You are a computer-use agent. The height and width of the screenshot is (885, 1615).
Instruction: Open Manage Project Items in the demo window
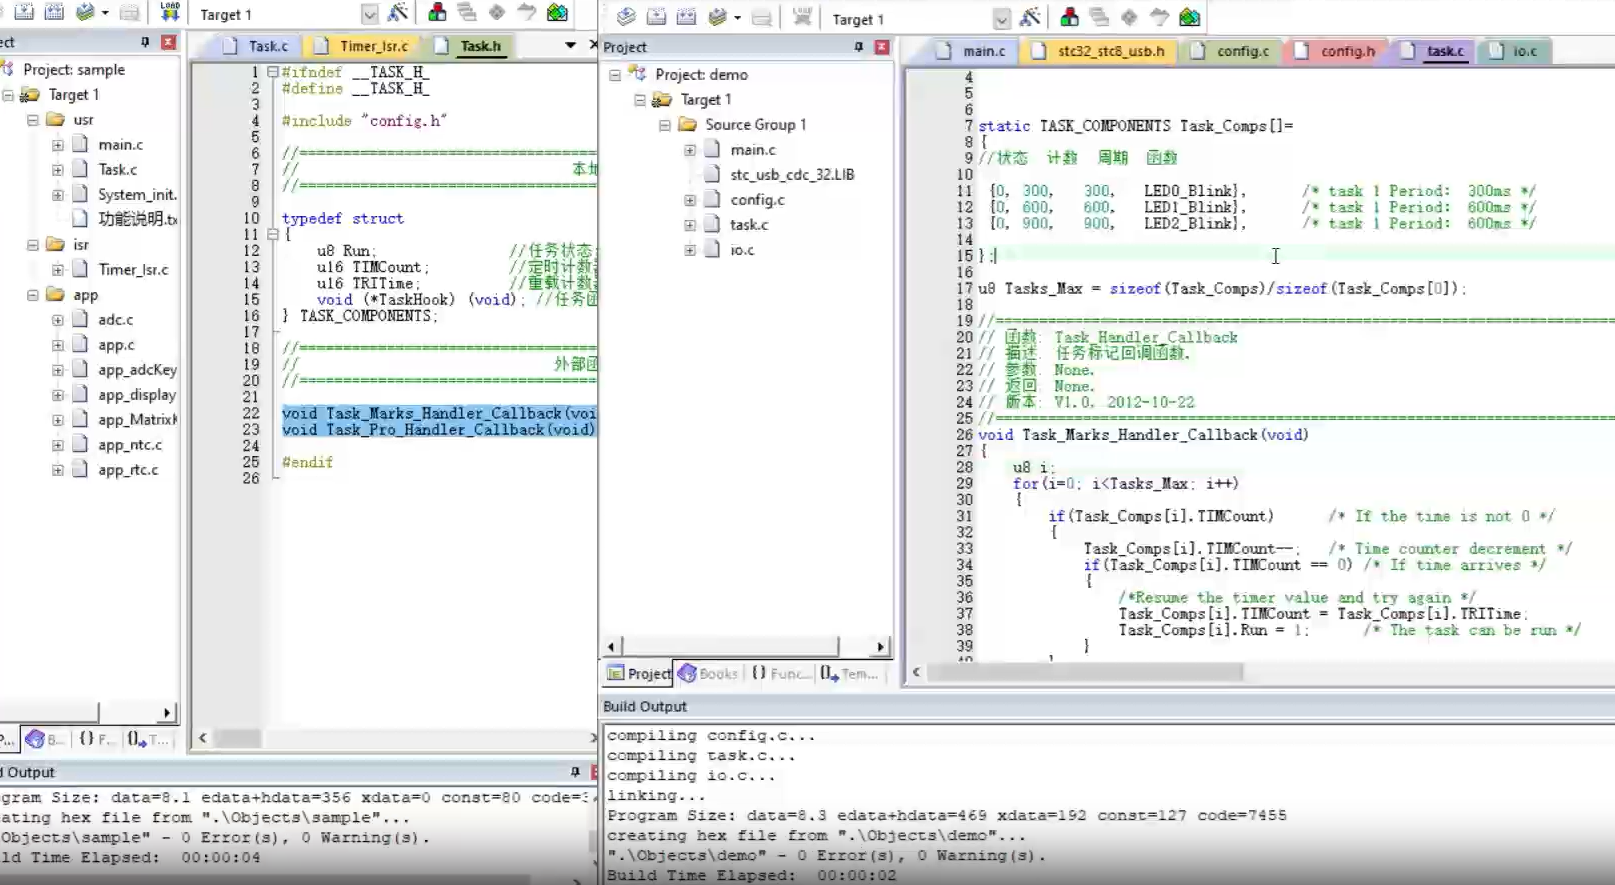pos(1069,17)
